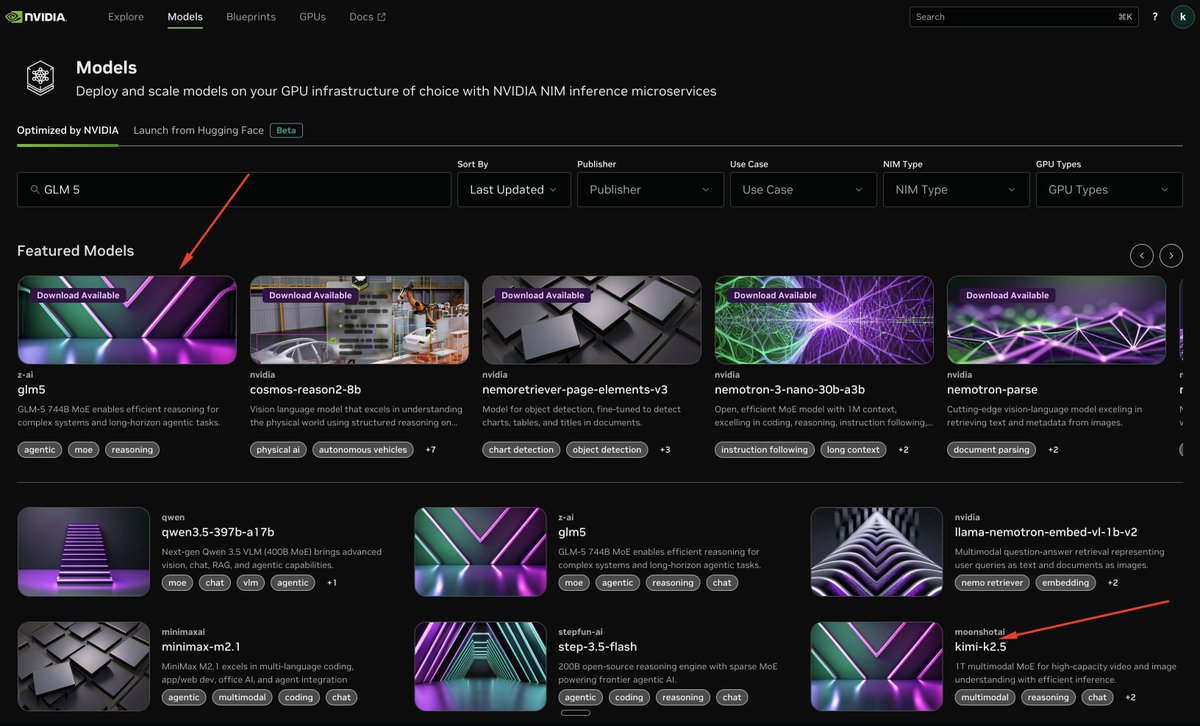This screenshot has width=1200, height=726.
Task: Open the nemotron-parse thumbnail
Action: [1056, 320]
